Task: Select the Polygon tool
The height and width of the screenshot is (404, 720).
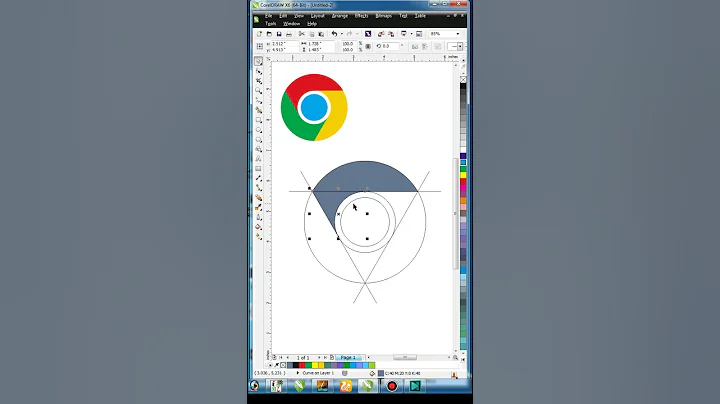Action: pos(259,140)
